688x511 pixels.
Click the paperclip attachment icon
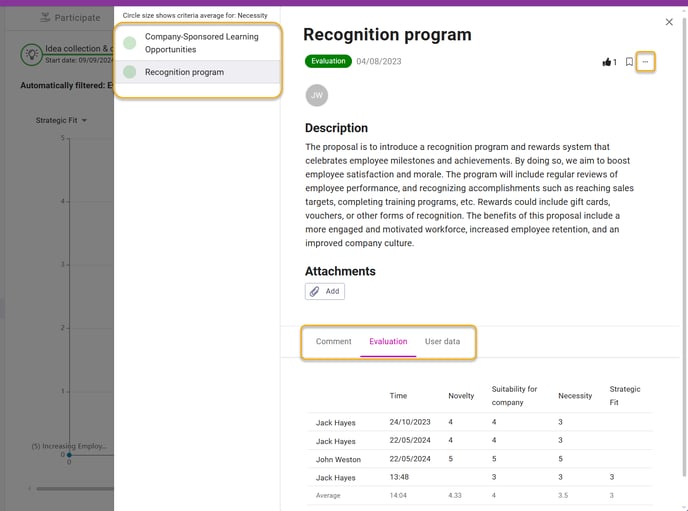(314, 291)
